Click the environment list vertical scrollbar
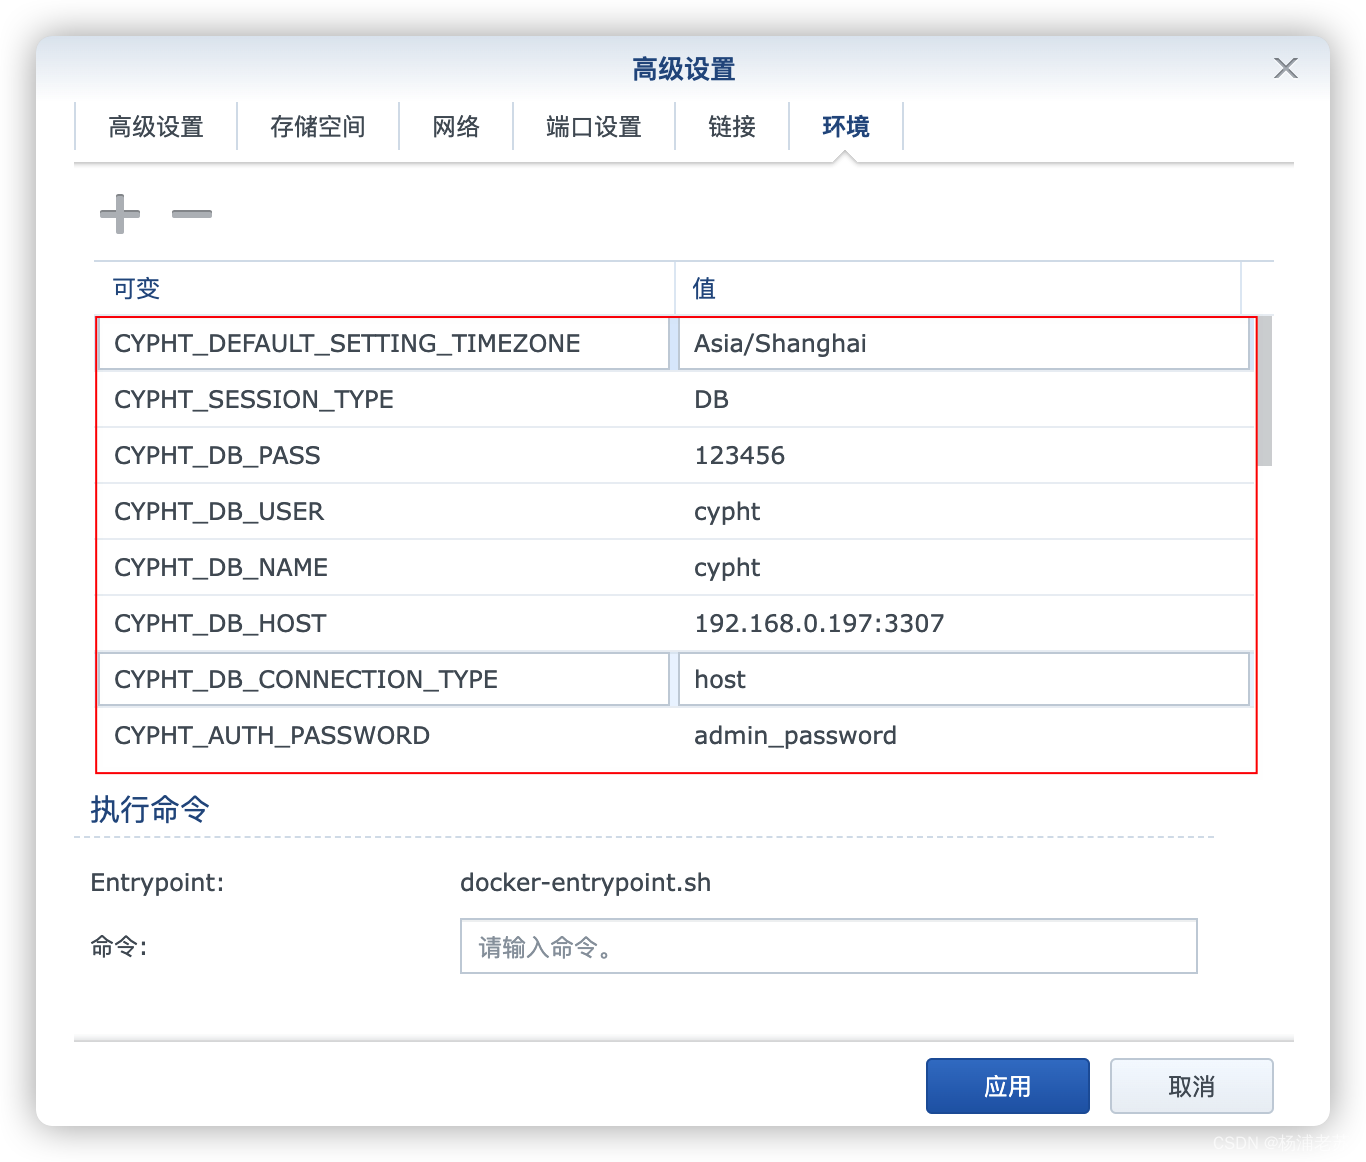 pos(1265,391)
